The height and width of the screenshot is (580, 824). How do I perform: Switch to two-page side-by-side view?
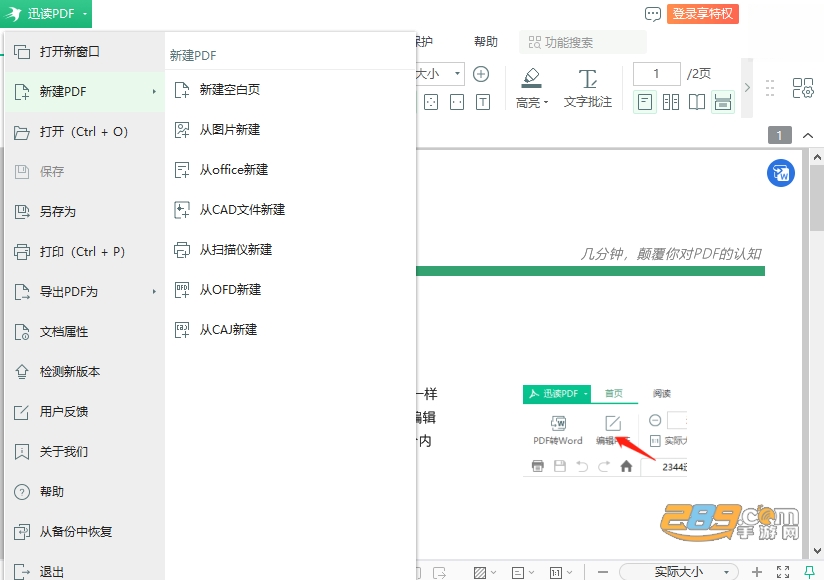[x=671, y=102]
